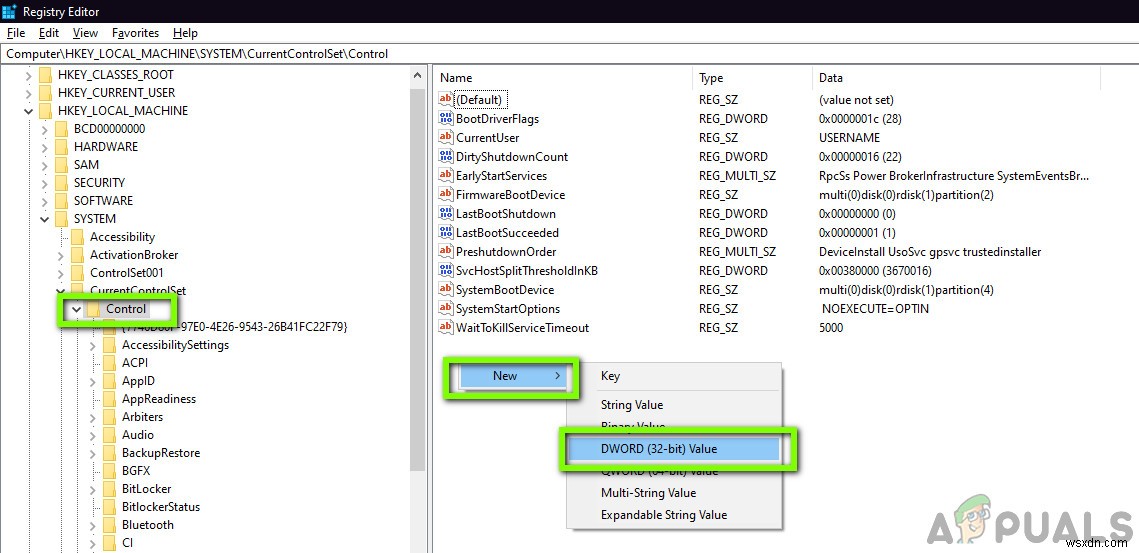Click the HKEY_CLASSES_ROOT folder icon

(x=46, y=74)
